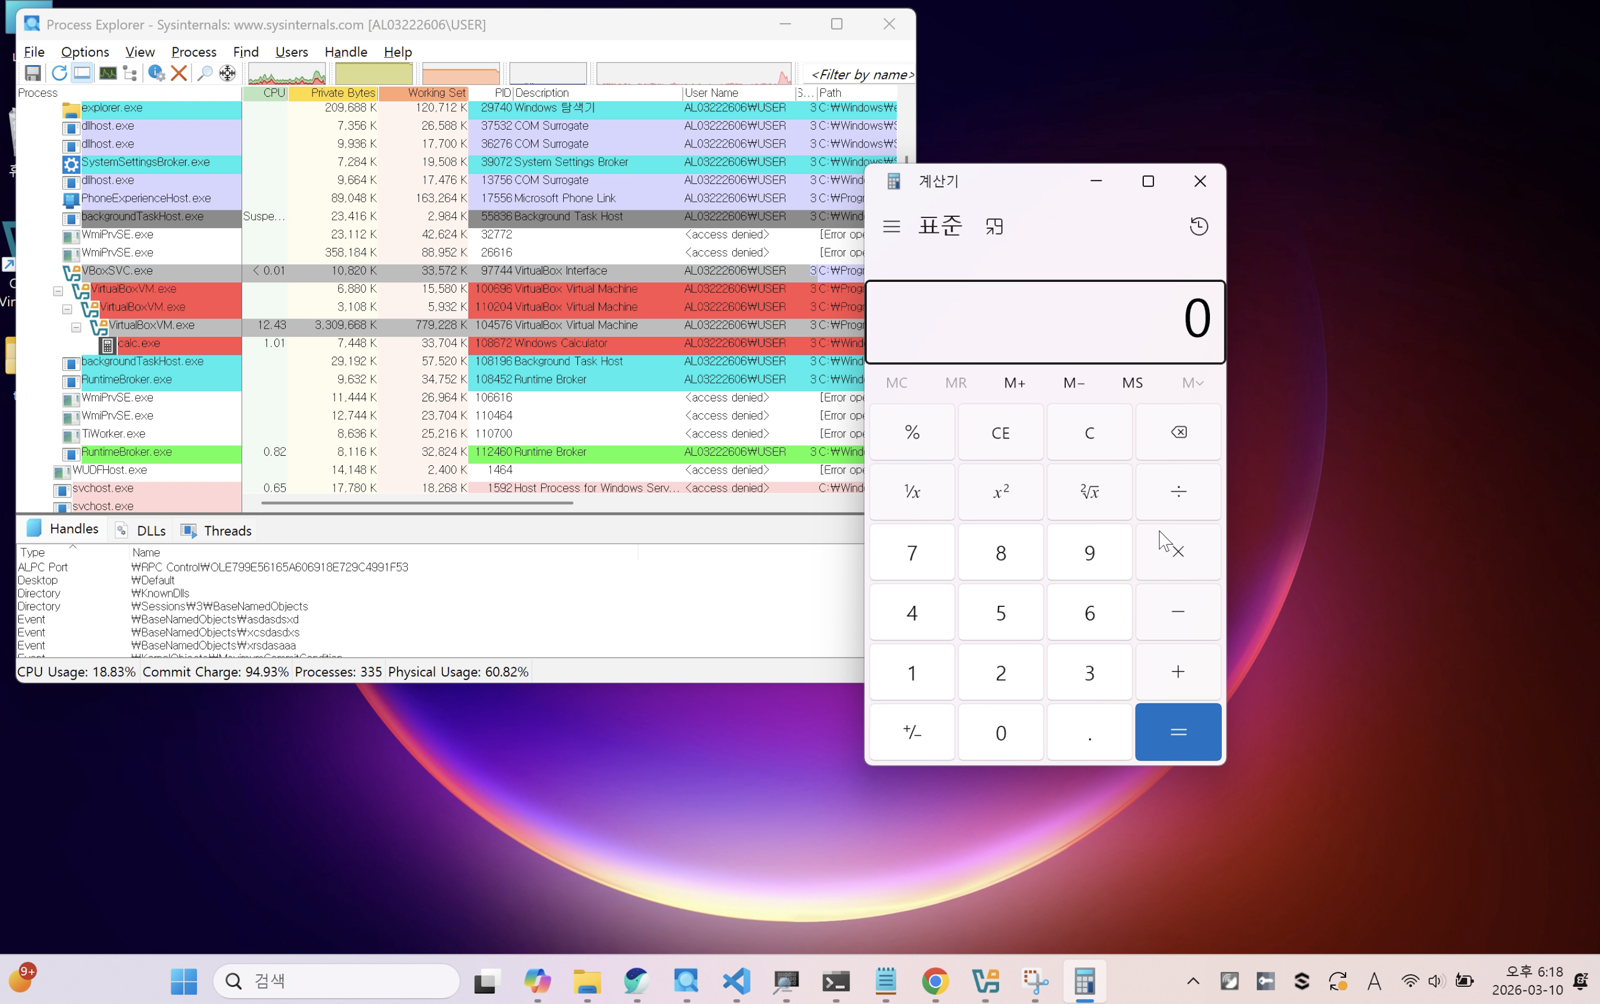This screenshot has width=1600, height=1004.
Task: Select the calc.exe process row
Action: [x=440, y=343]
